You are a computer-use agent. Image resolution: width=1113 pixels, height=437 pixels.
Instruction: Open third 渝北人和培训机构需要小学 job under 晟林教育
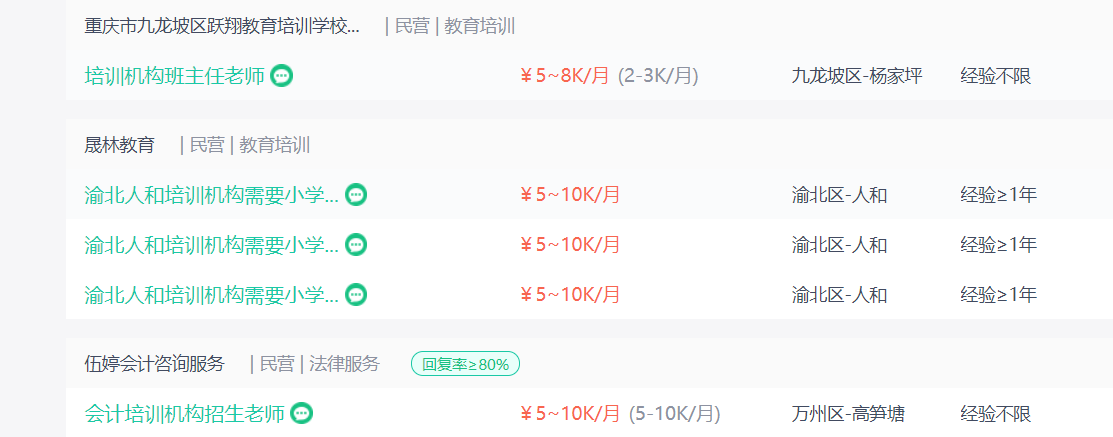(212, 294)
